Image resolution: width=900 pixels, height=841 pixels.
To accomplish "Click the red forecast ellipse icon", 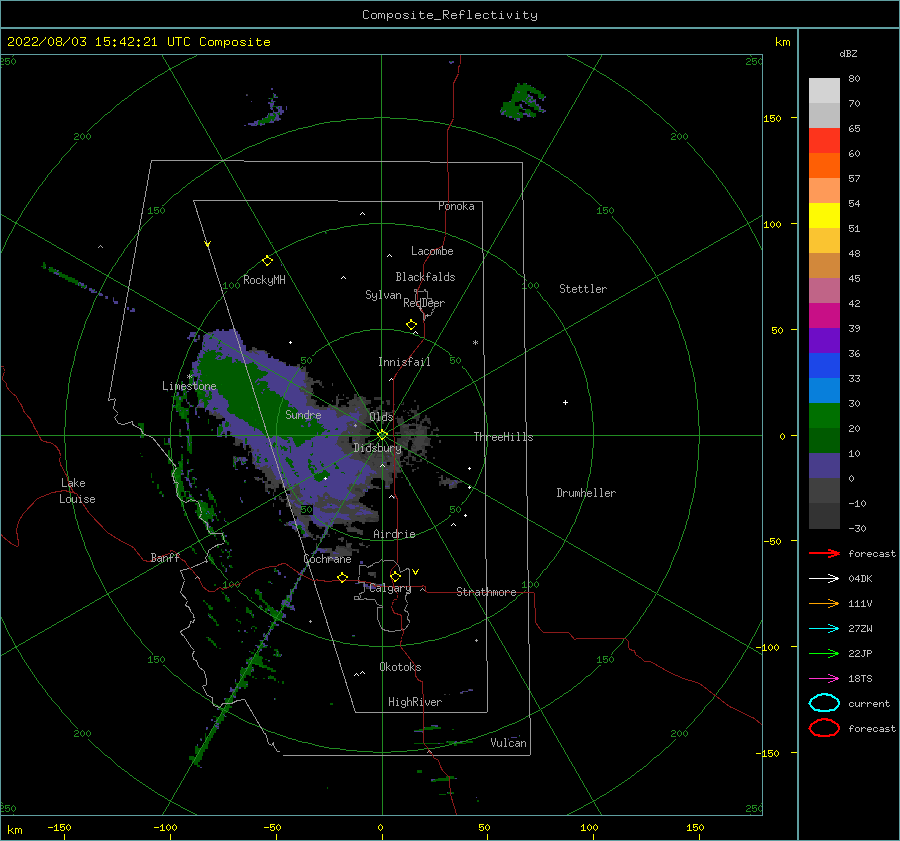I will coord(824,728).
